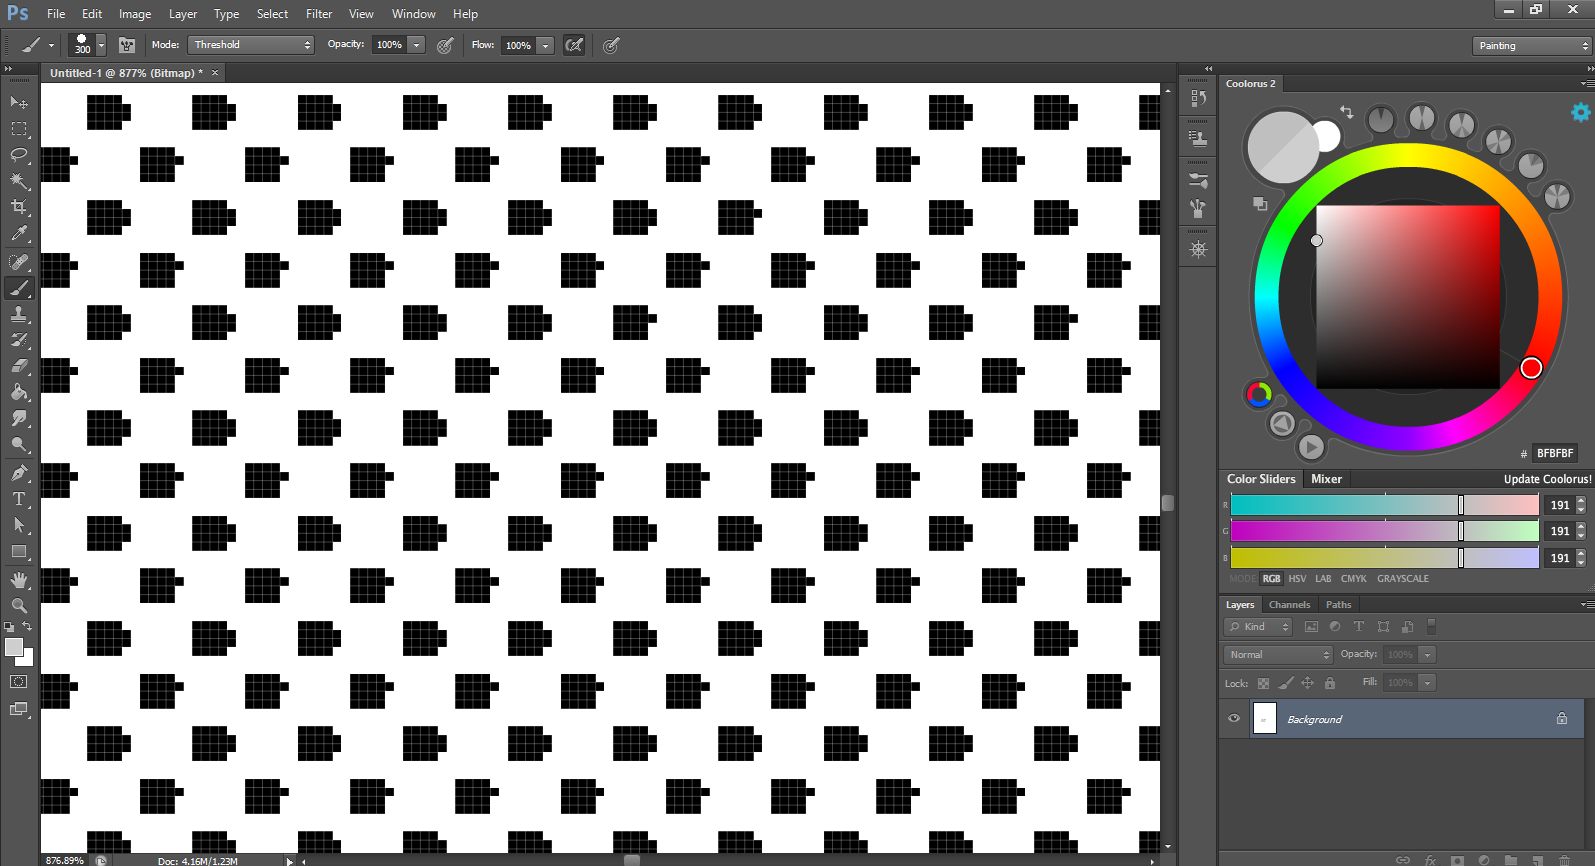Select the Pen tool

[x=19, y=473]
